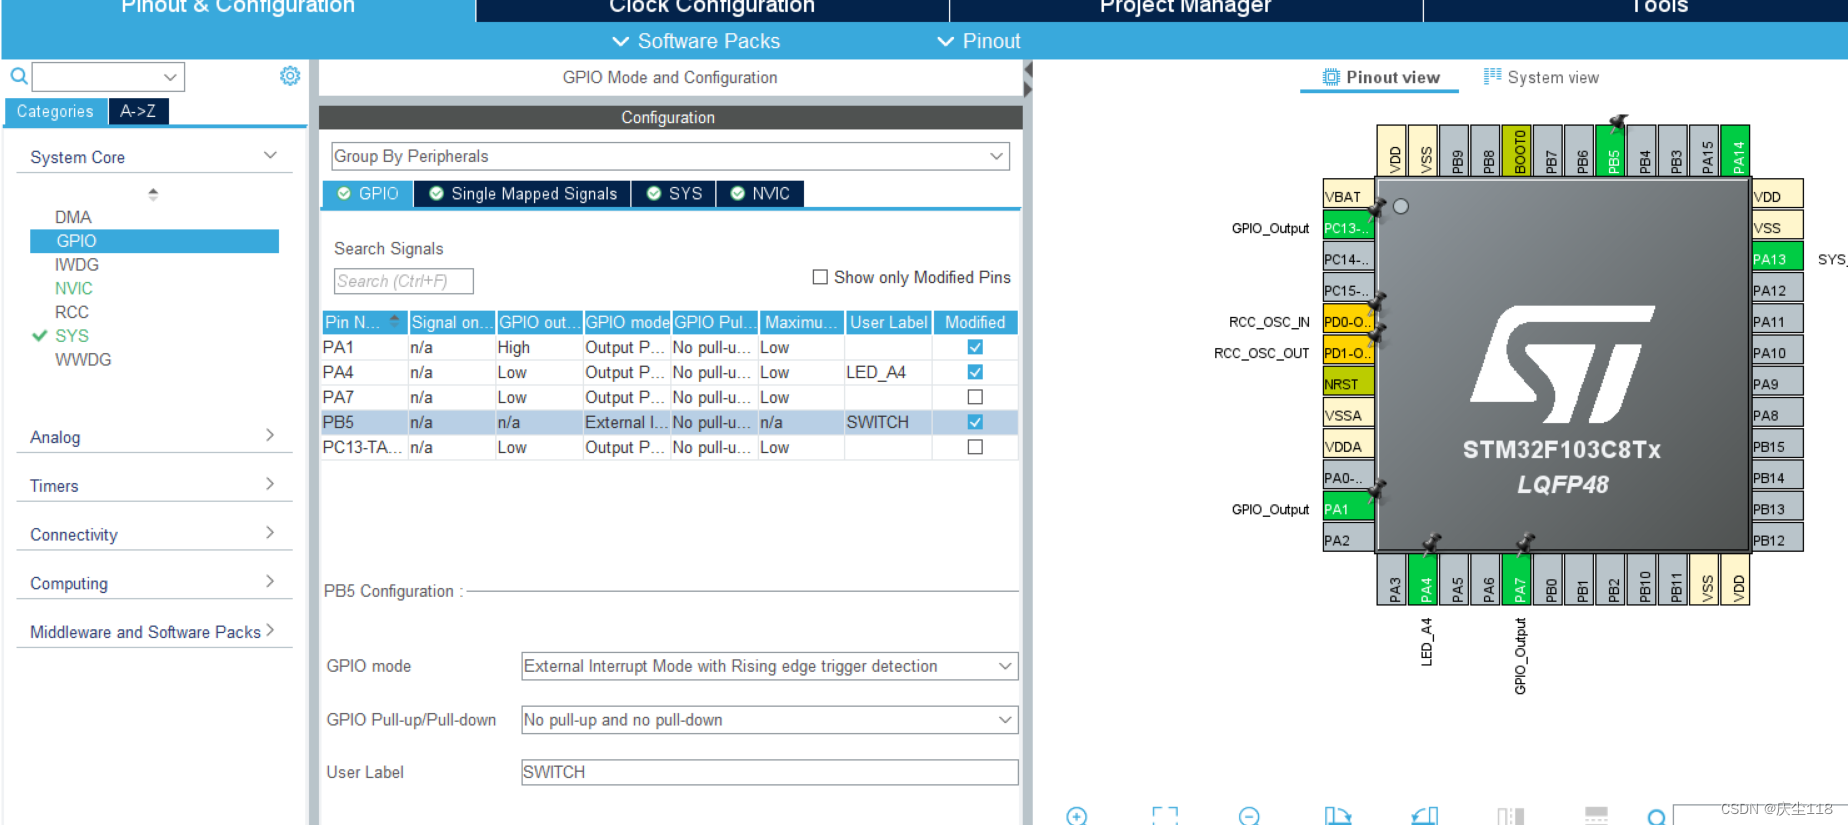Image resolution: width=1848 pixels, height=825 pixels.
Task: Sort table by User Label column header
Action: coord(889,322)
